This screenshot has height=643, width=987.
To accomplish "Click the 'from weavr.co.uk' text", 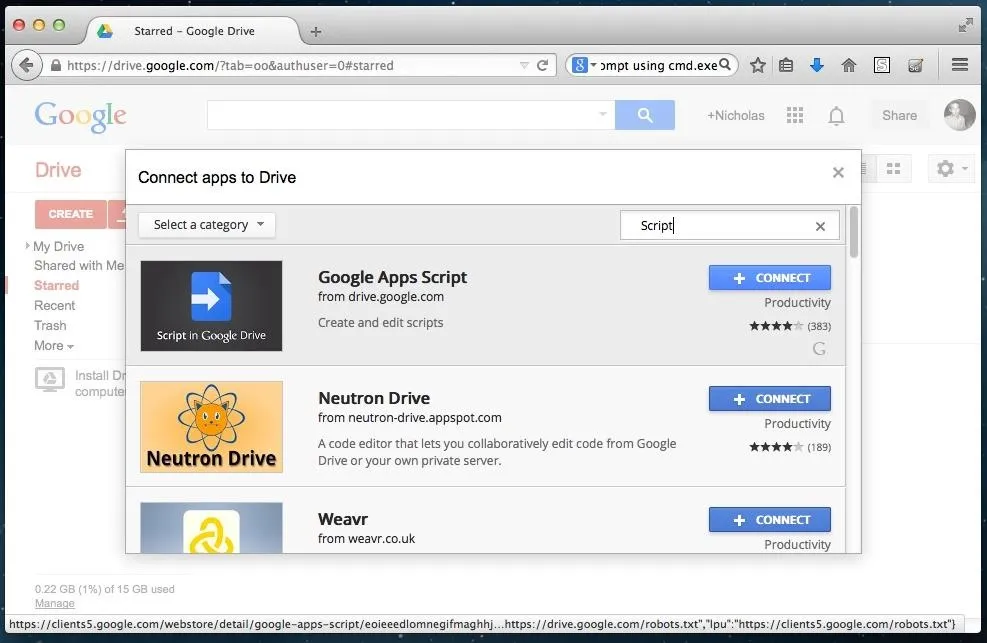I will (x=366, y=539).
